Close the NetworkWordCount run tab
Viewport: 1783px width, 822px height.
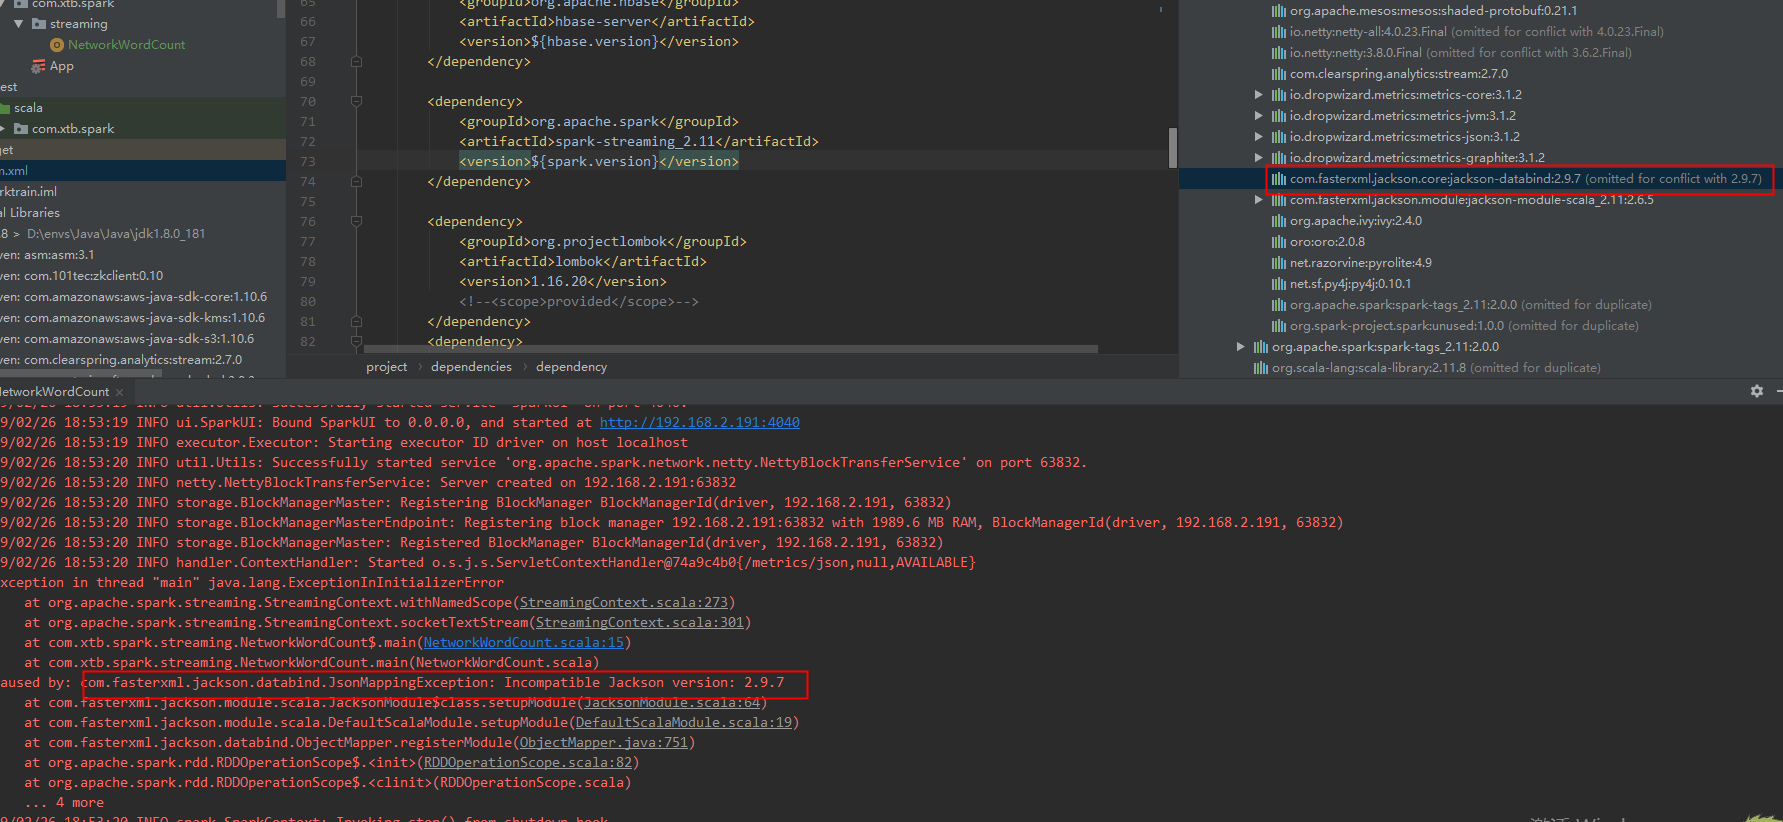120,392
